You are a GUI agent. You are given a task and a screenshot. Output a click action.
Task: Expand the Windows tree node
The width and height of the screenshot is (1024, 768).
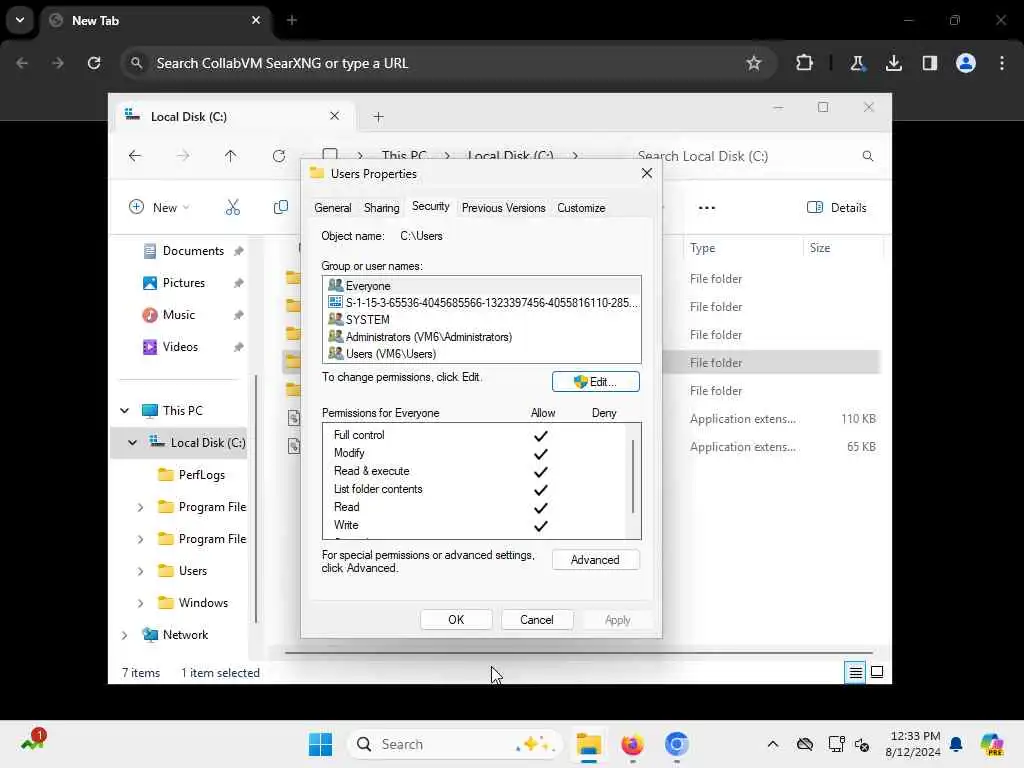tap(140, 603)
